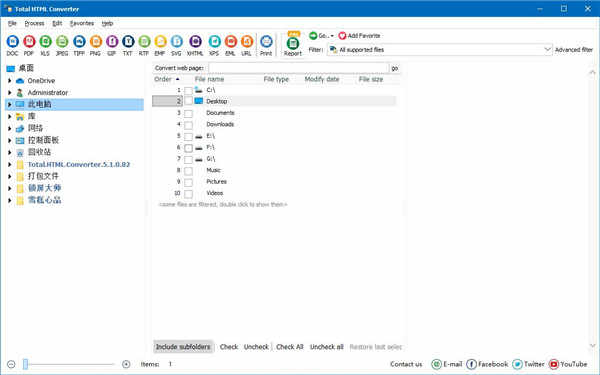This screenshot has width=600, height=375.
Task: Click the RTF format icon
Action: pos(144,41)
